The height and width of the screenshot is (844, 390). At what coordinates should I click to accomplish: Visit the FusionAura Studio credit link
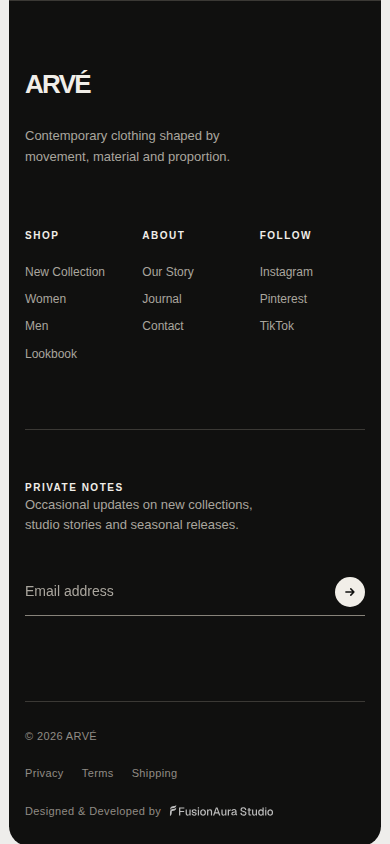click(222, 811)
